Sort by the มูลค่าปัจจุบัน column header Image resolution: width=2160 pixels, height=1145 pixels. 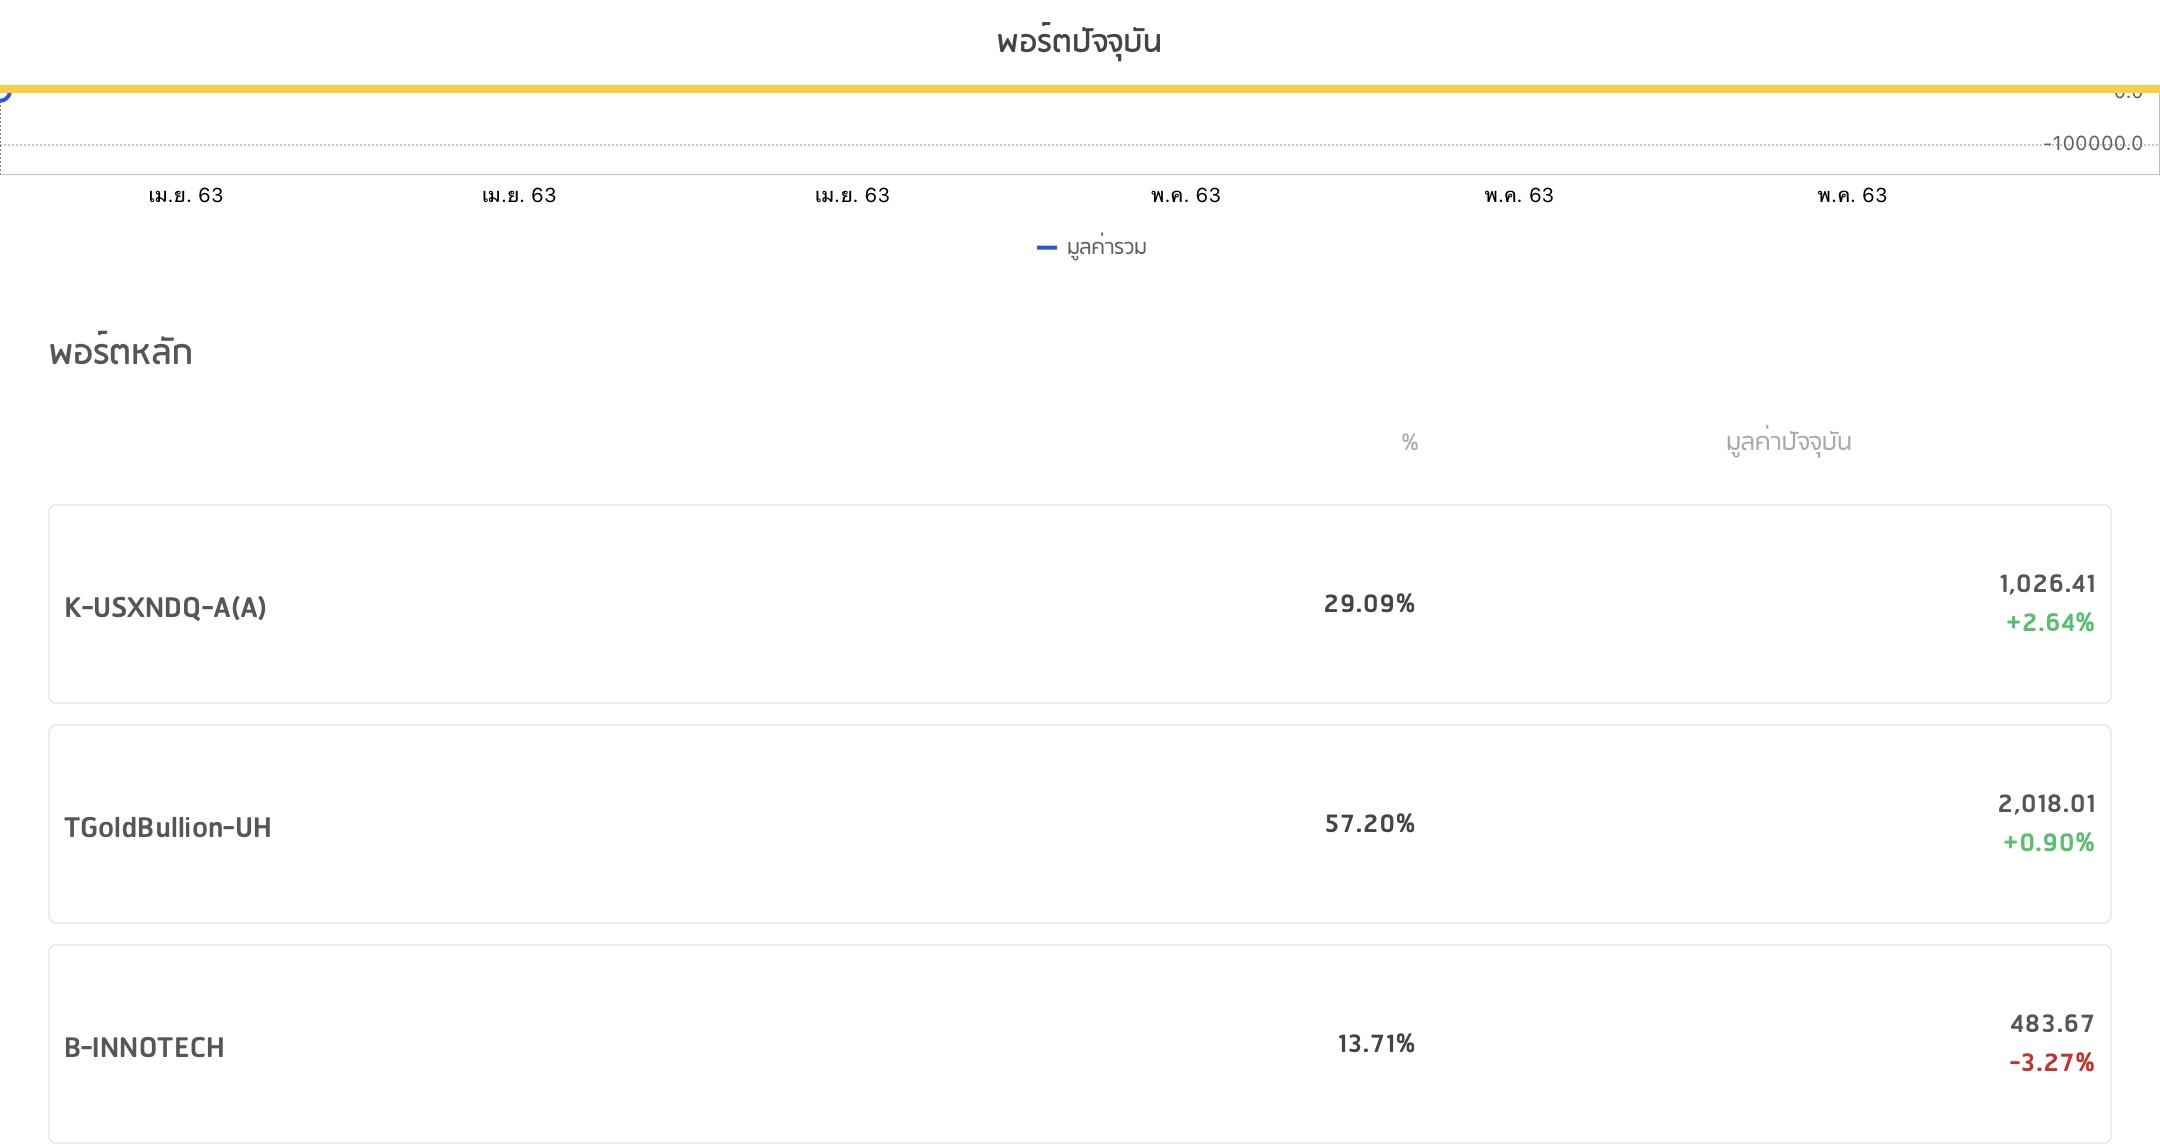pyautogui.click(x=1788, y=442)
